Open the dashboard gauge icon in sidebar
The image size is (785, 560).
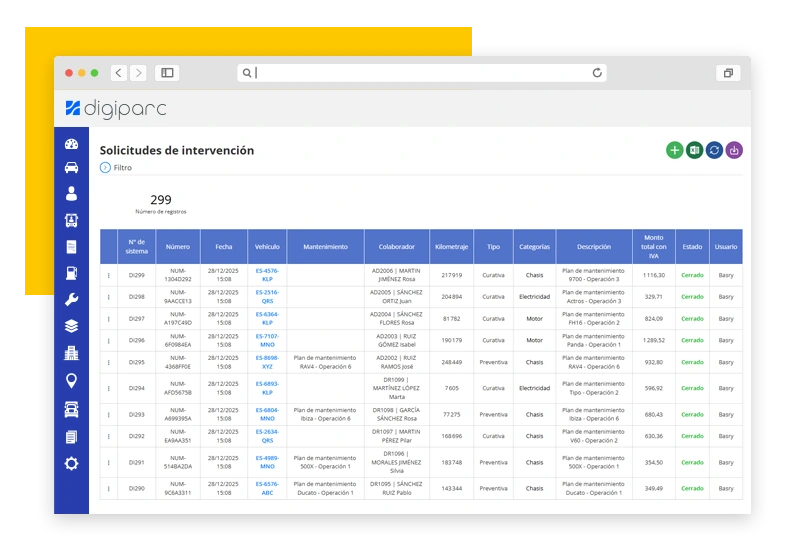tap(71, 144)
